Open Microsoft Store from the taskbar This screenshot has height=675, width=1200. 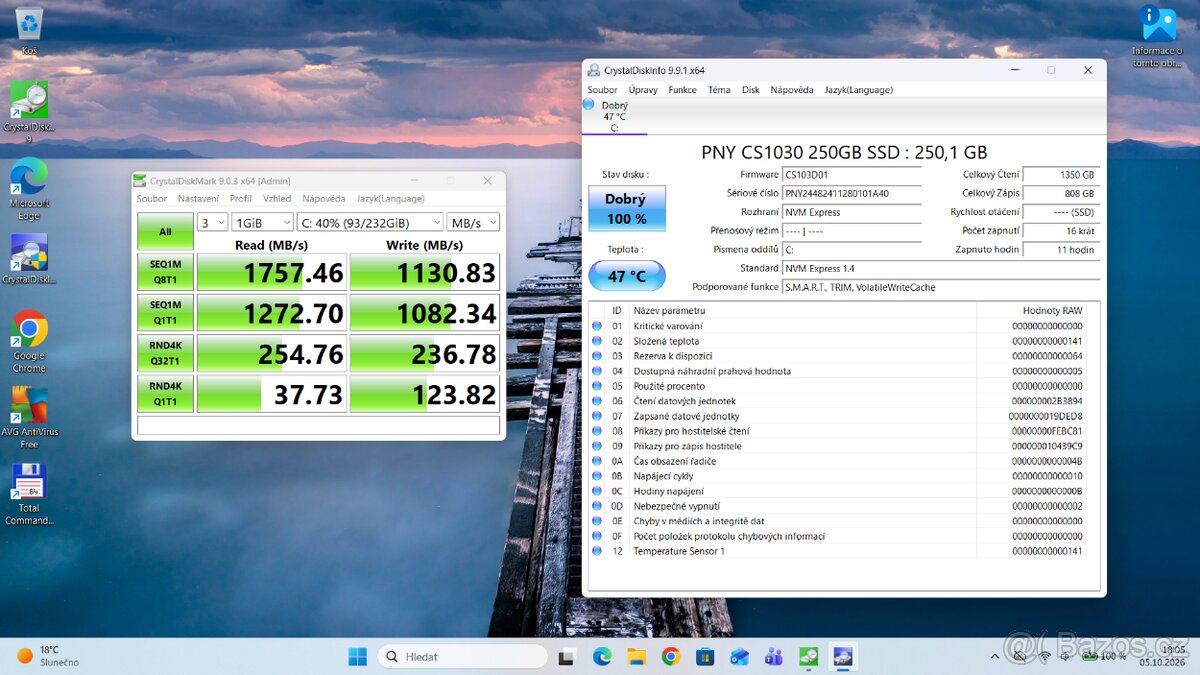tap(705, 657)
